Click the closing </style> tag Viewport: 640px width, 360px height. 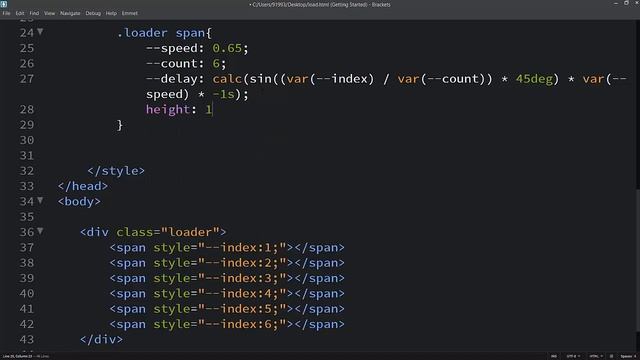116,171
